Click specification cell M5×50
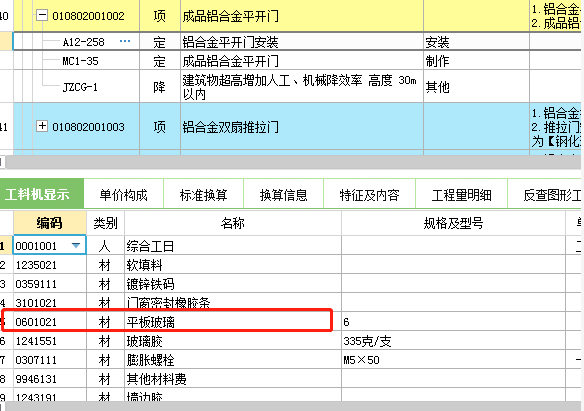Image resolution: width=584 pixels, height=411 pixels. pos(453,360)
